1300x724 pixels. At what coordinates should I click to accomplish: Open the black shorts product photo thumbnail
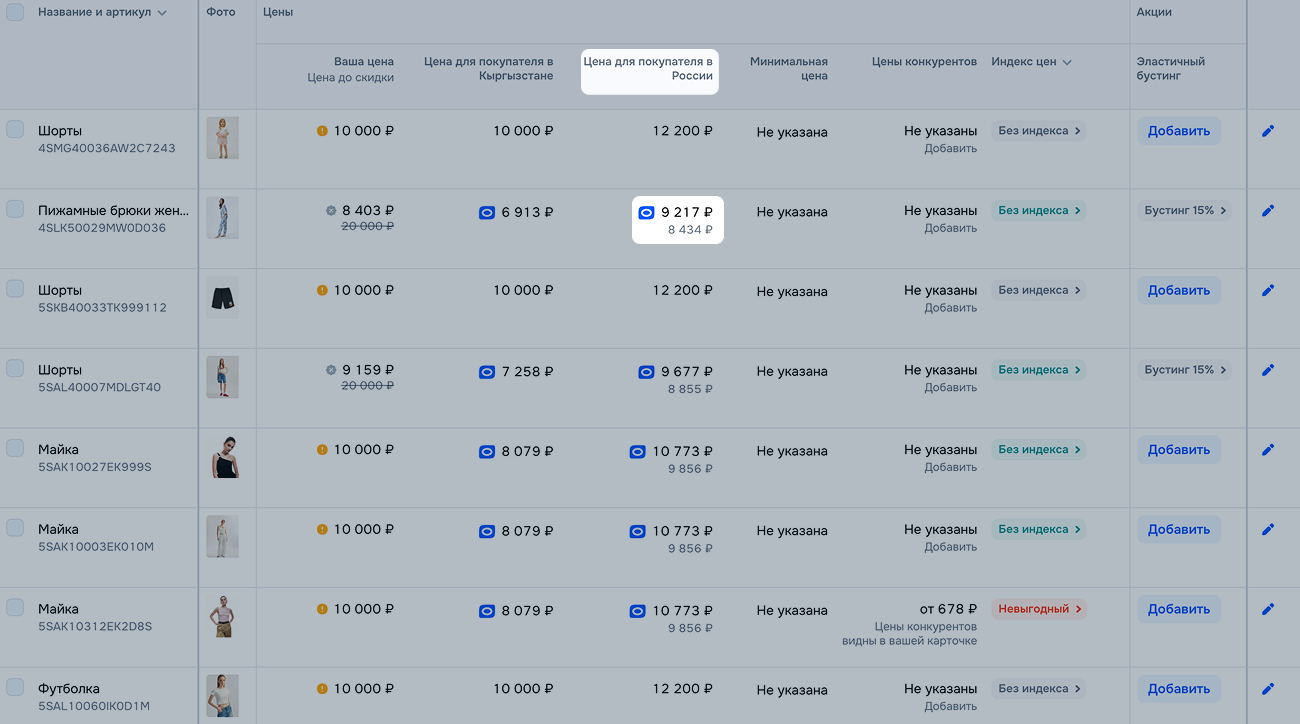(222, 297)
